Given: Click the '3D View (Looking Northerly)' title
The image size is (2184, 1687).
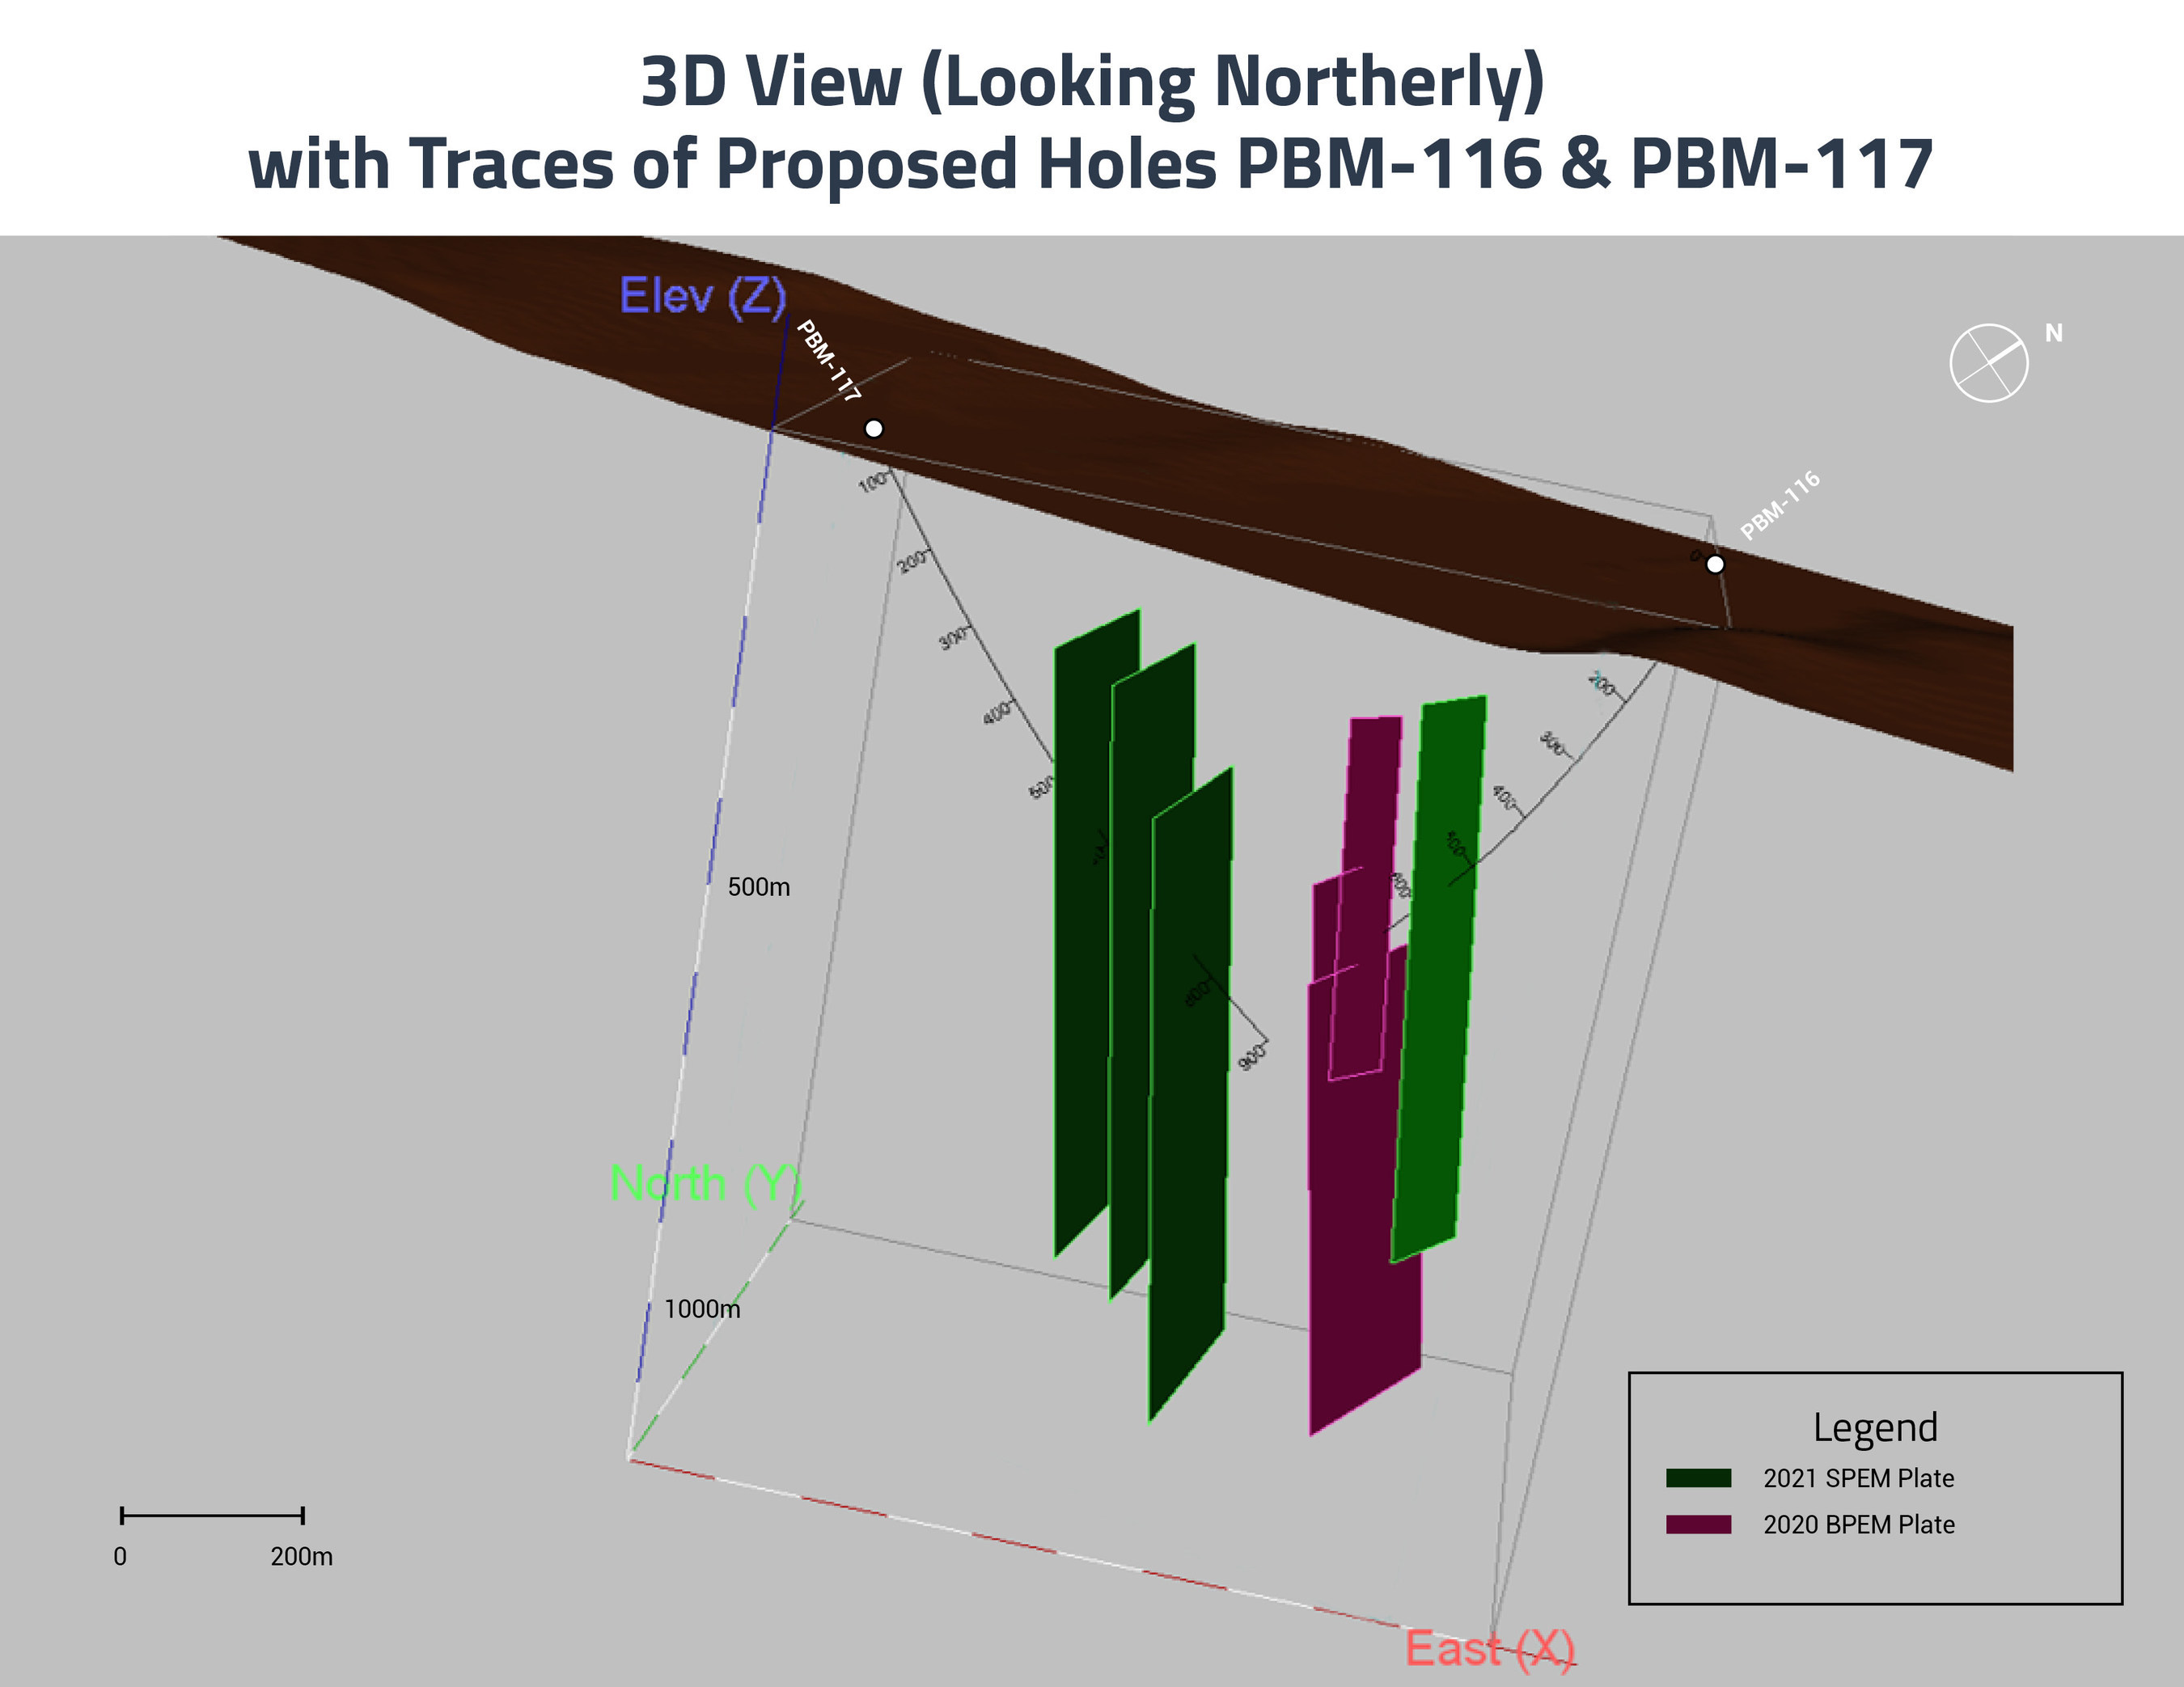Looking at the screenshot, I should pyautogui.click(x=1093, y=82).
